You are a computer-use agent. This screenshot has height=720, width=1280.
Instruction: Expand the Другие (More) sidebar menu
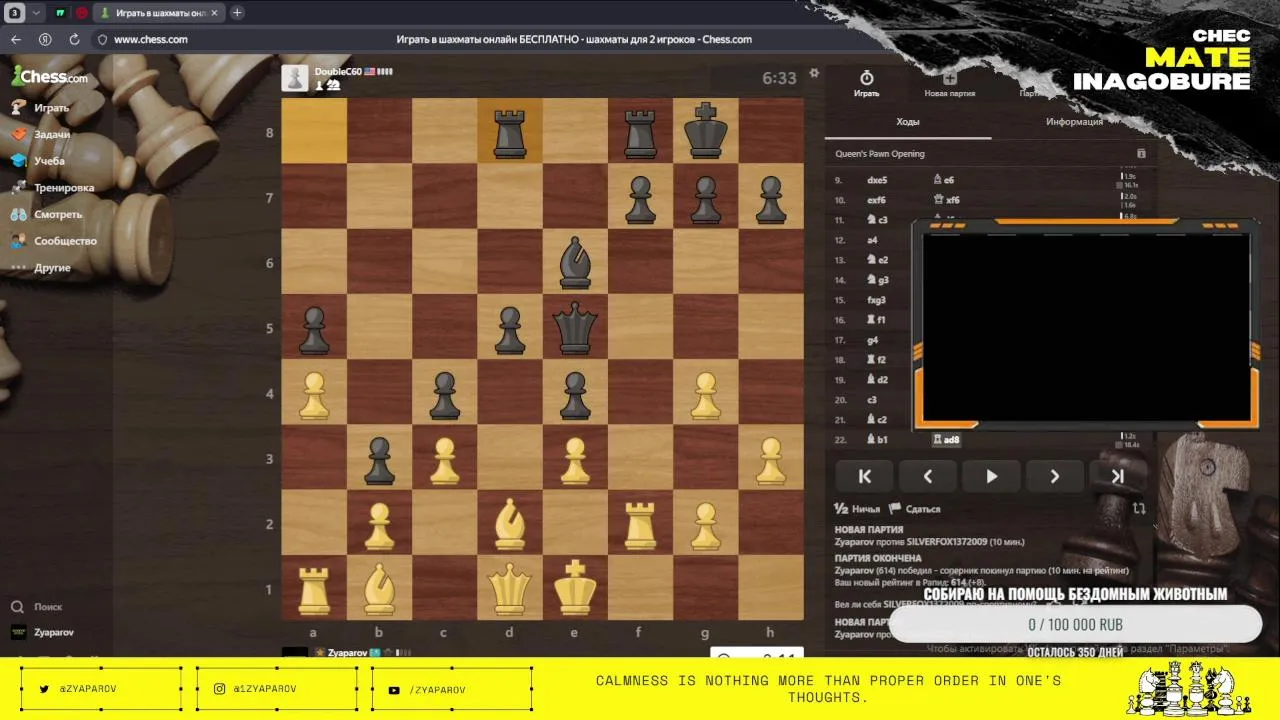40,268
